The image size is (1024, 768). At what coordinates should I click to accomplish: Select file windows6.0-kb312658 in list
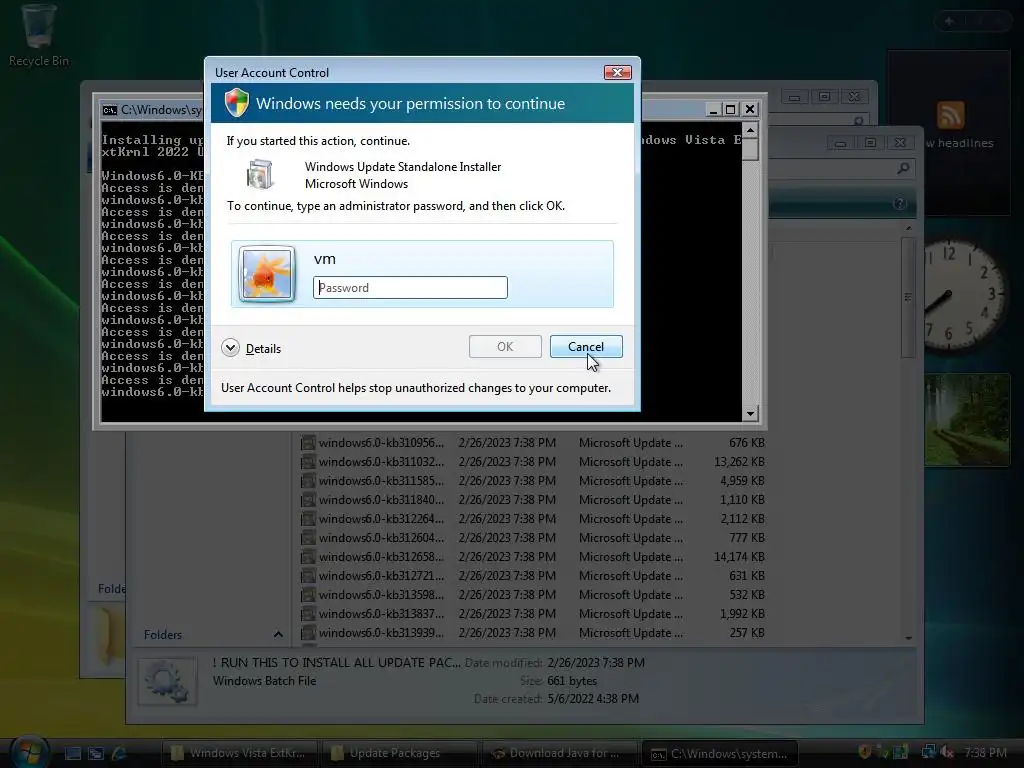(x=532, y=556)
